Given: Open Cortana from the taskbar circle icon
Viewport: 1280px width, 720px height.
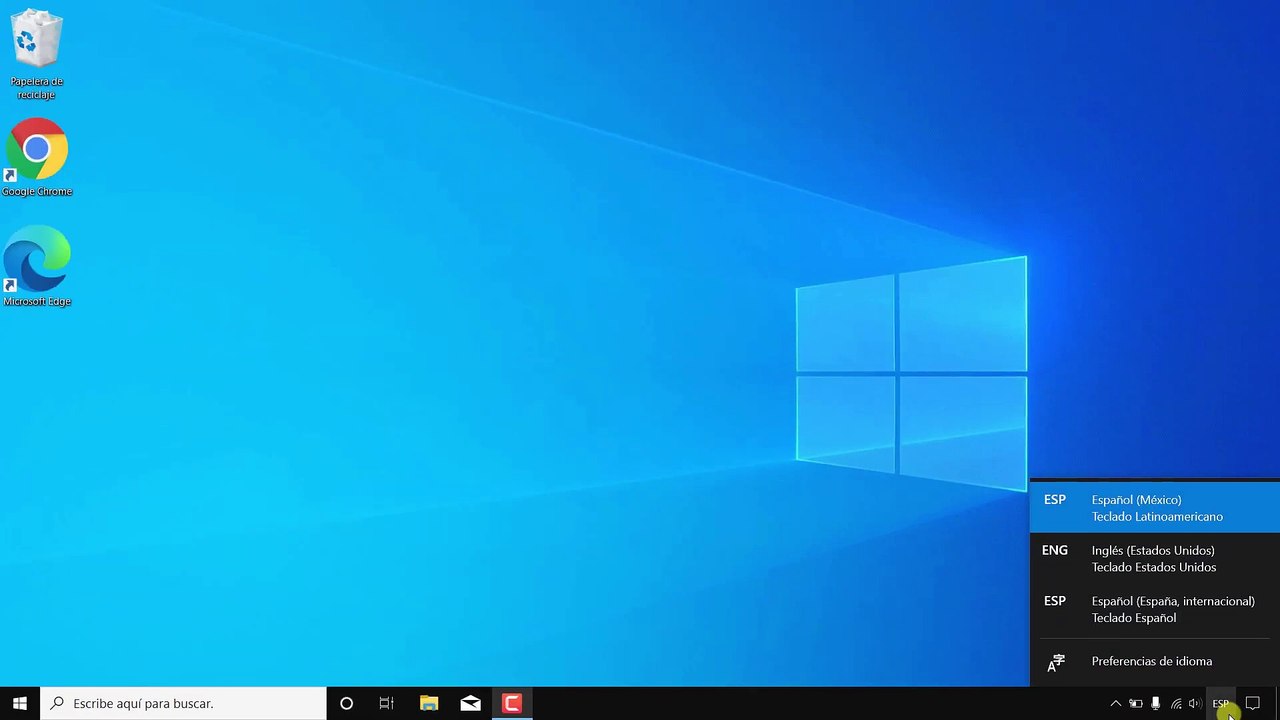Looking at the screenshot, I should click(x=346, y=703).
